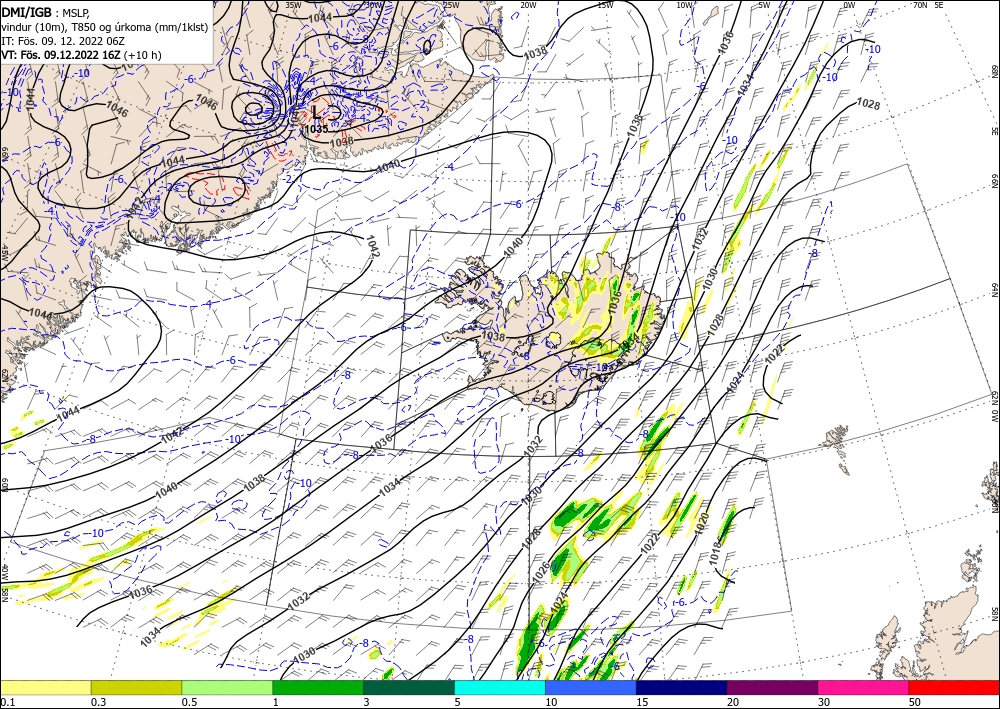This screenshot has height=709, width=1000.
Task: Click the '15W' longitude label
Action: (x=605, y=5)
